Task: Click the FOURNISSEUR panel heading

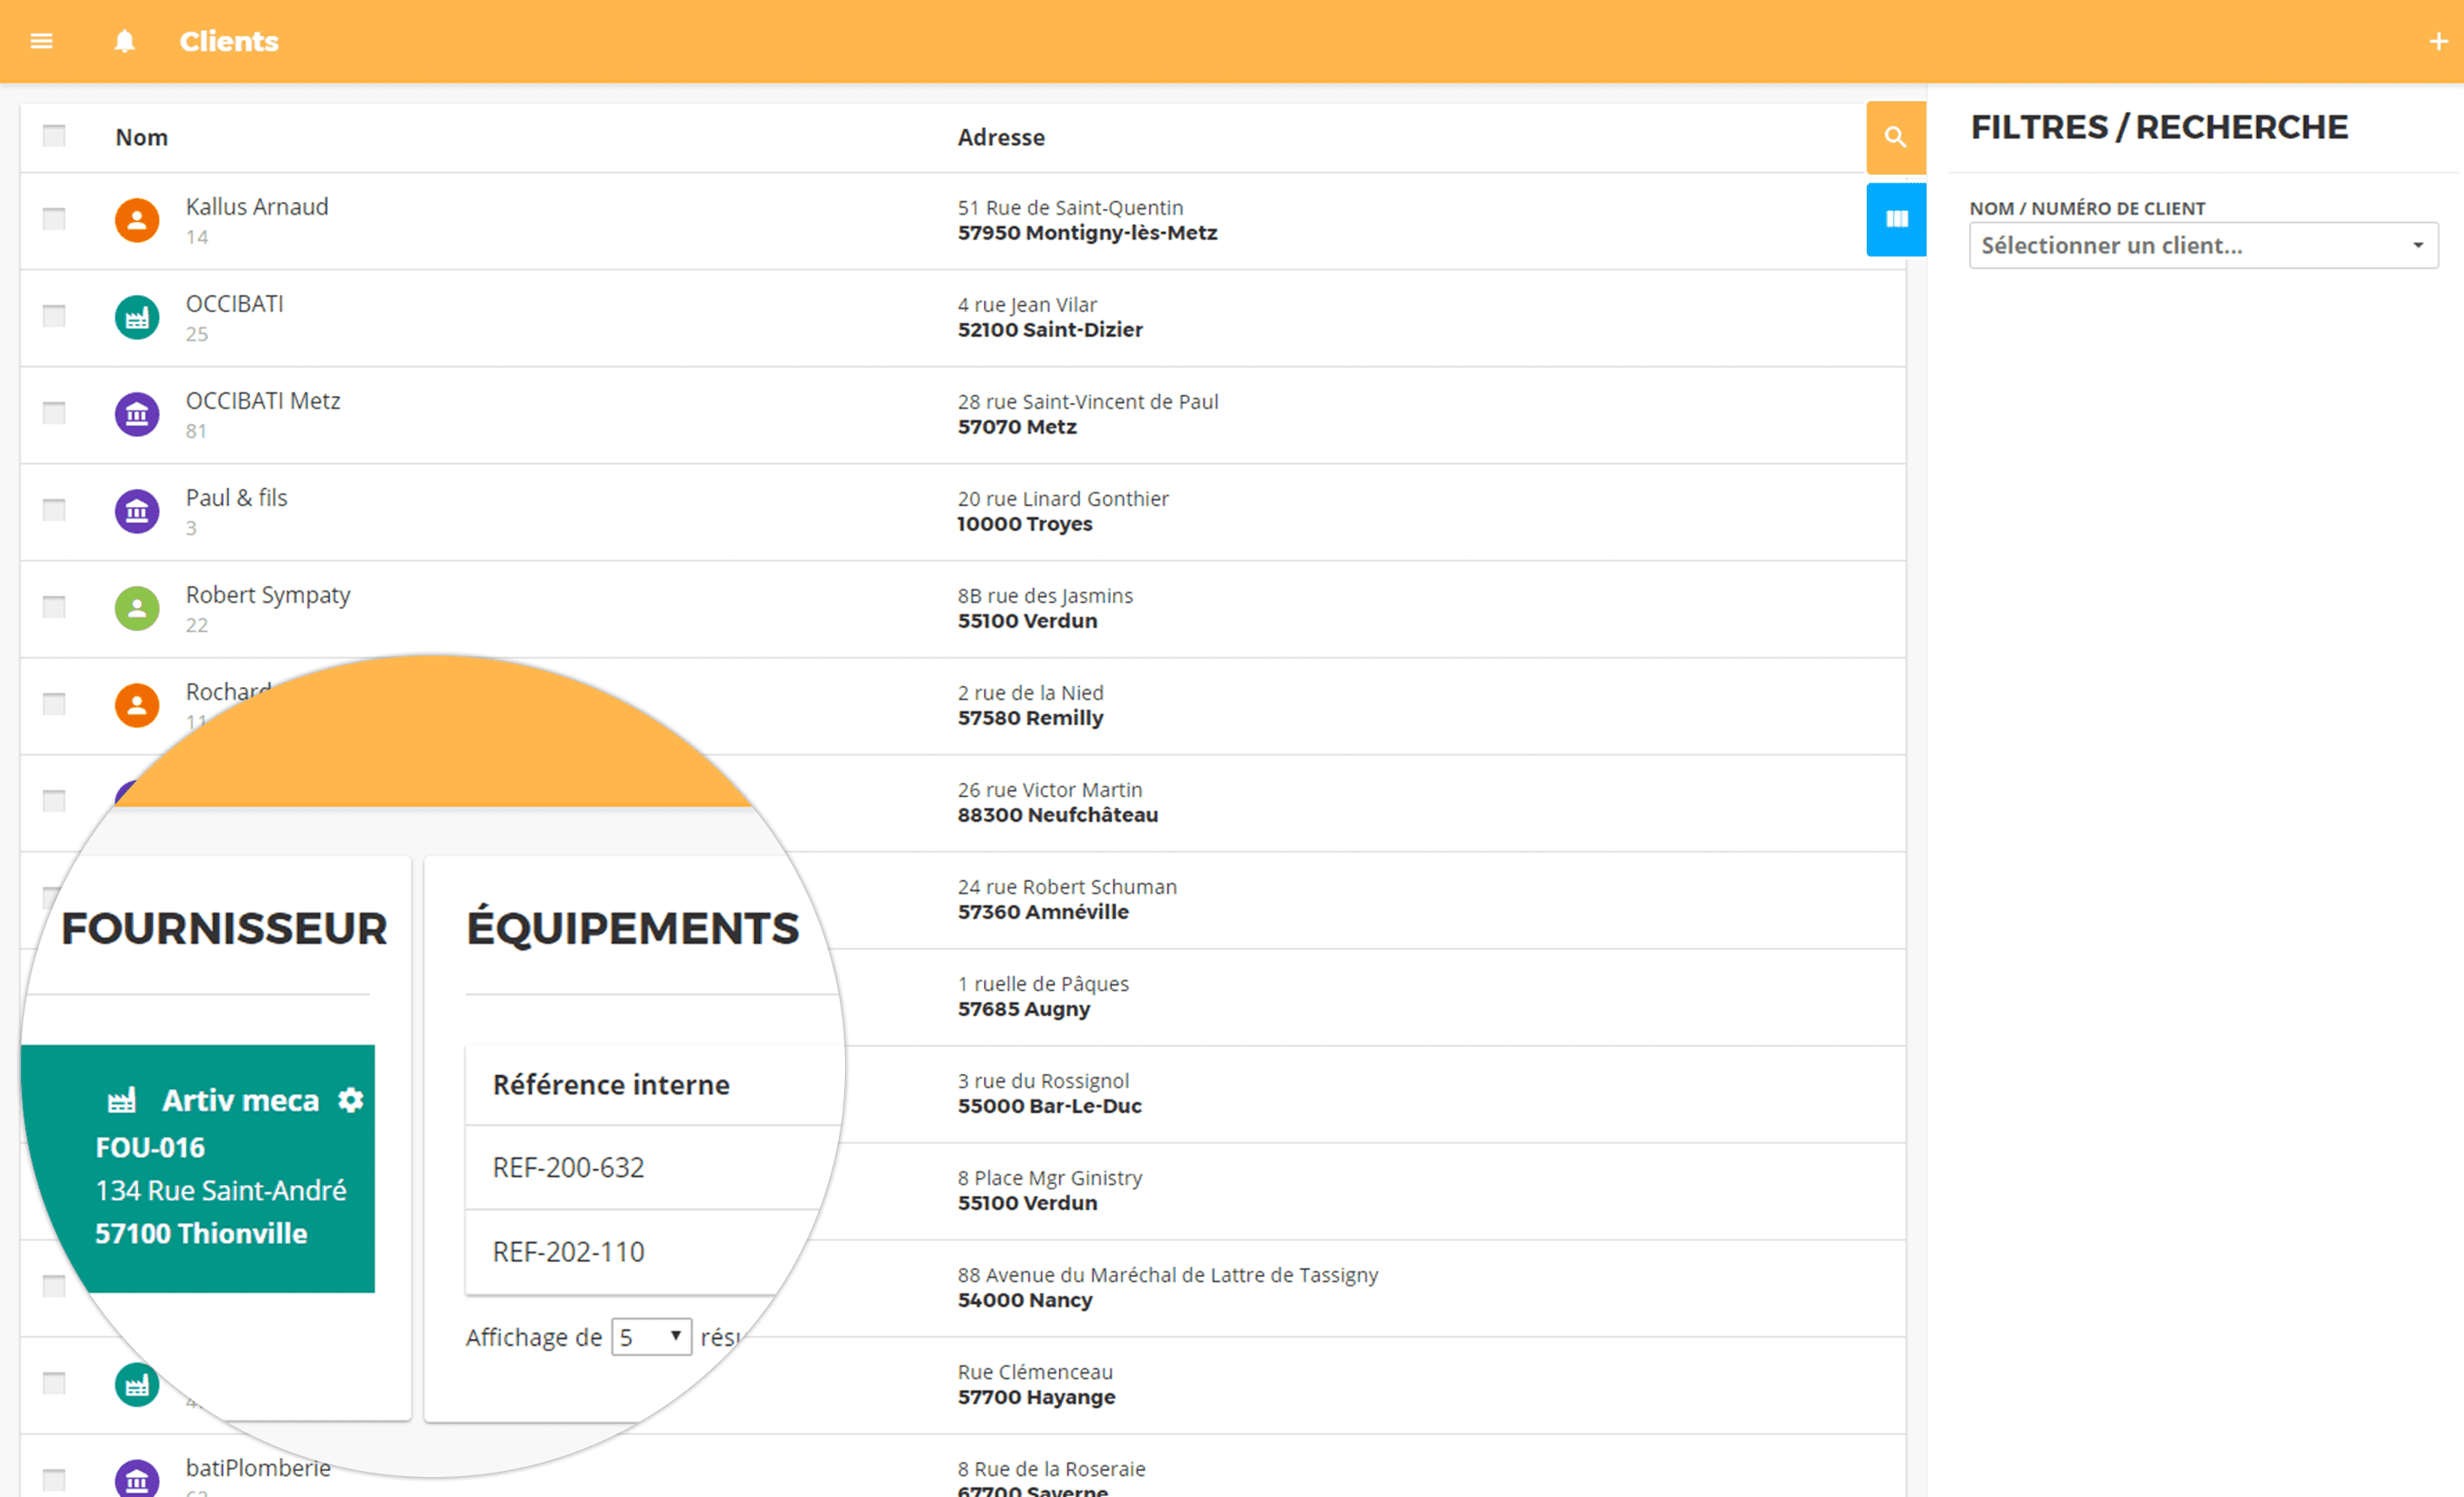Action: 224,929
